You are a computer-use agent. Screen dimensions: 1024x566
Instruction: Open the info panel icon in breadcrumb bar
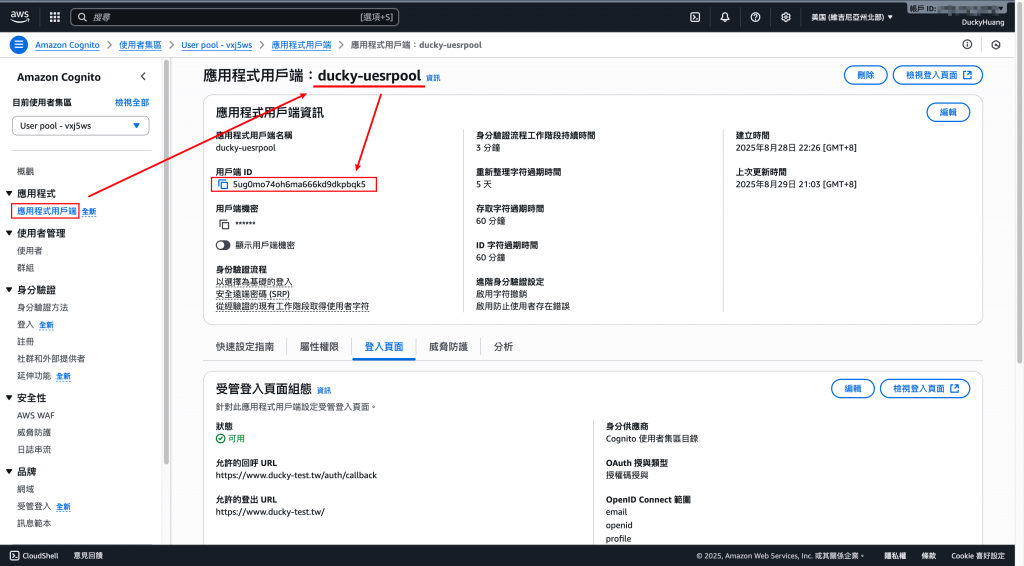point(967,44)
